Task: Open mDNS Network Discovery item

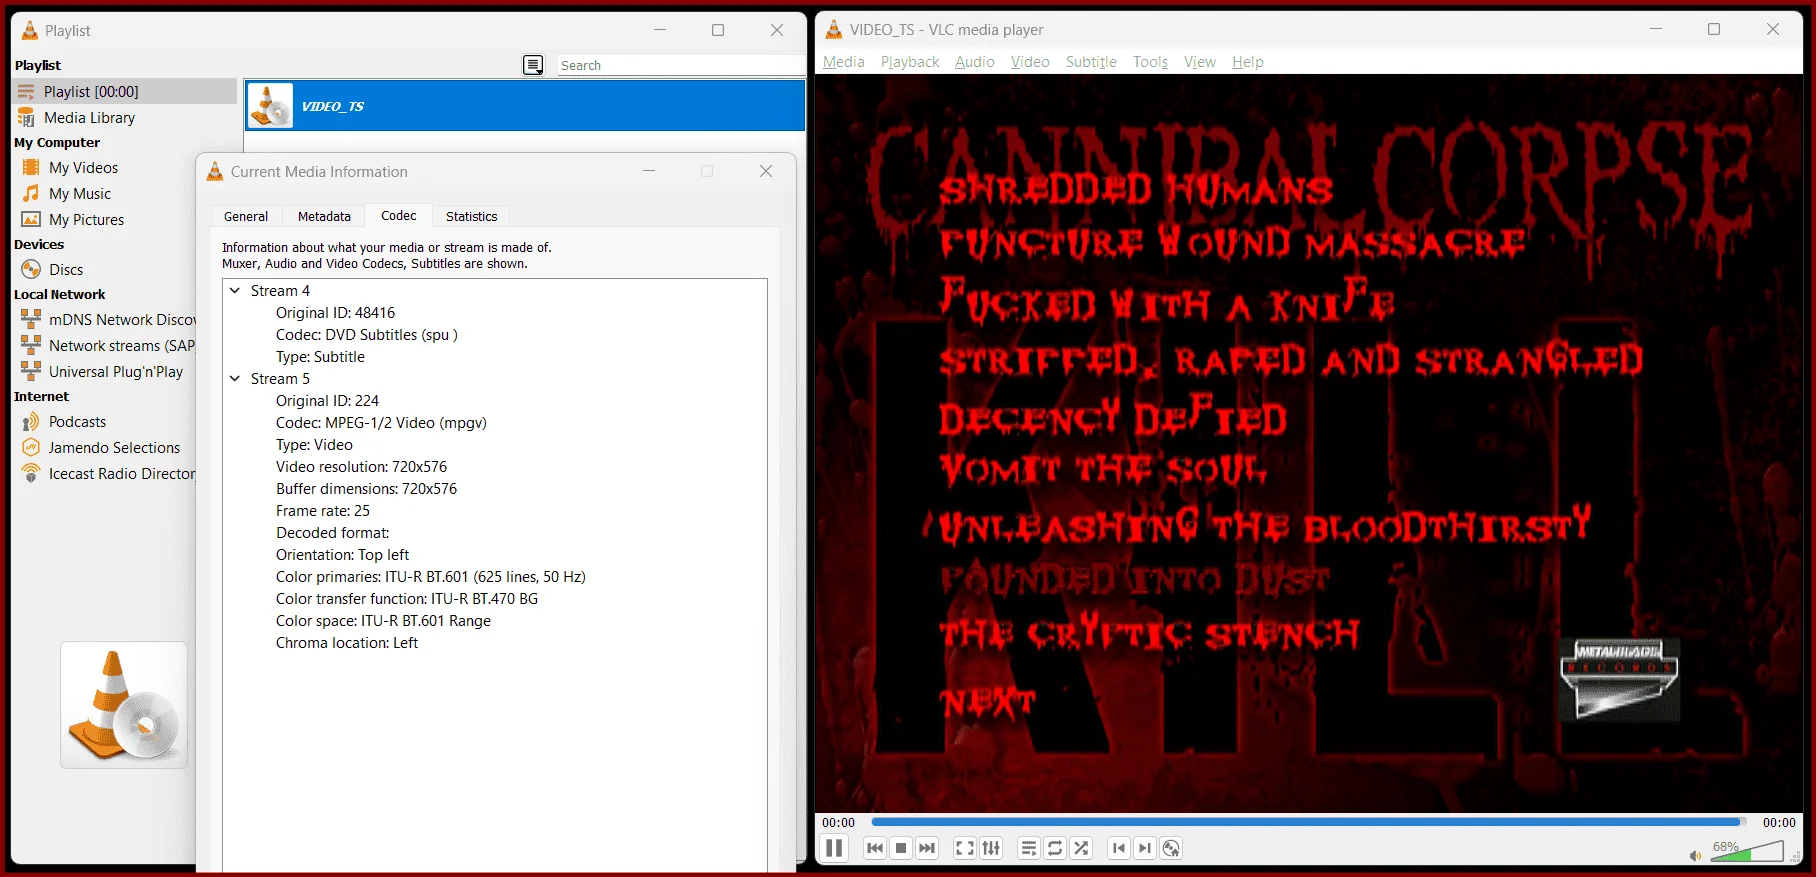Action: (x=108, y=320)
